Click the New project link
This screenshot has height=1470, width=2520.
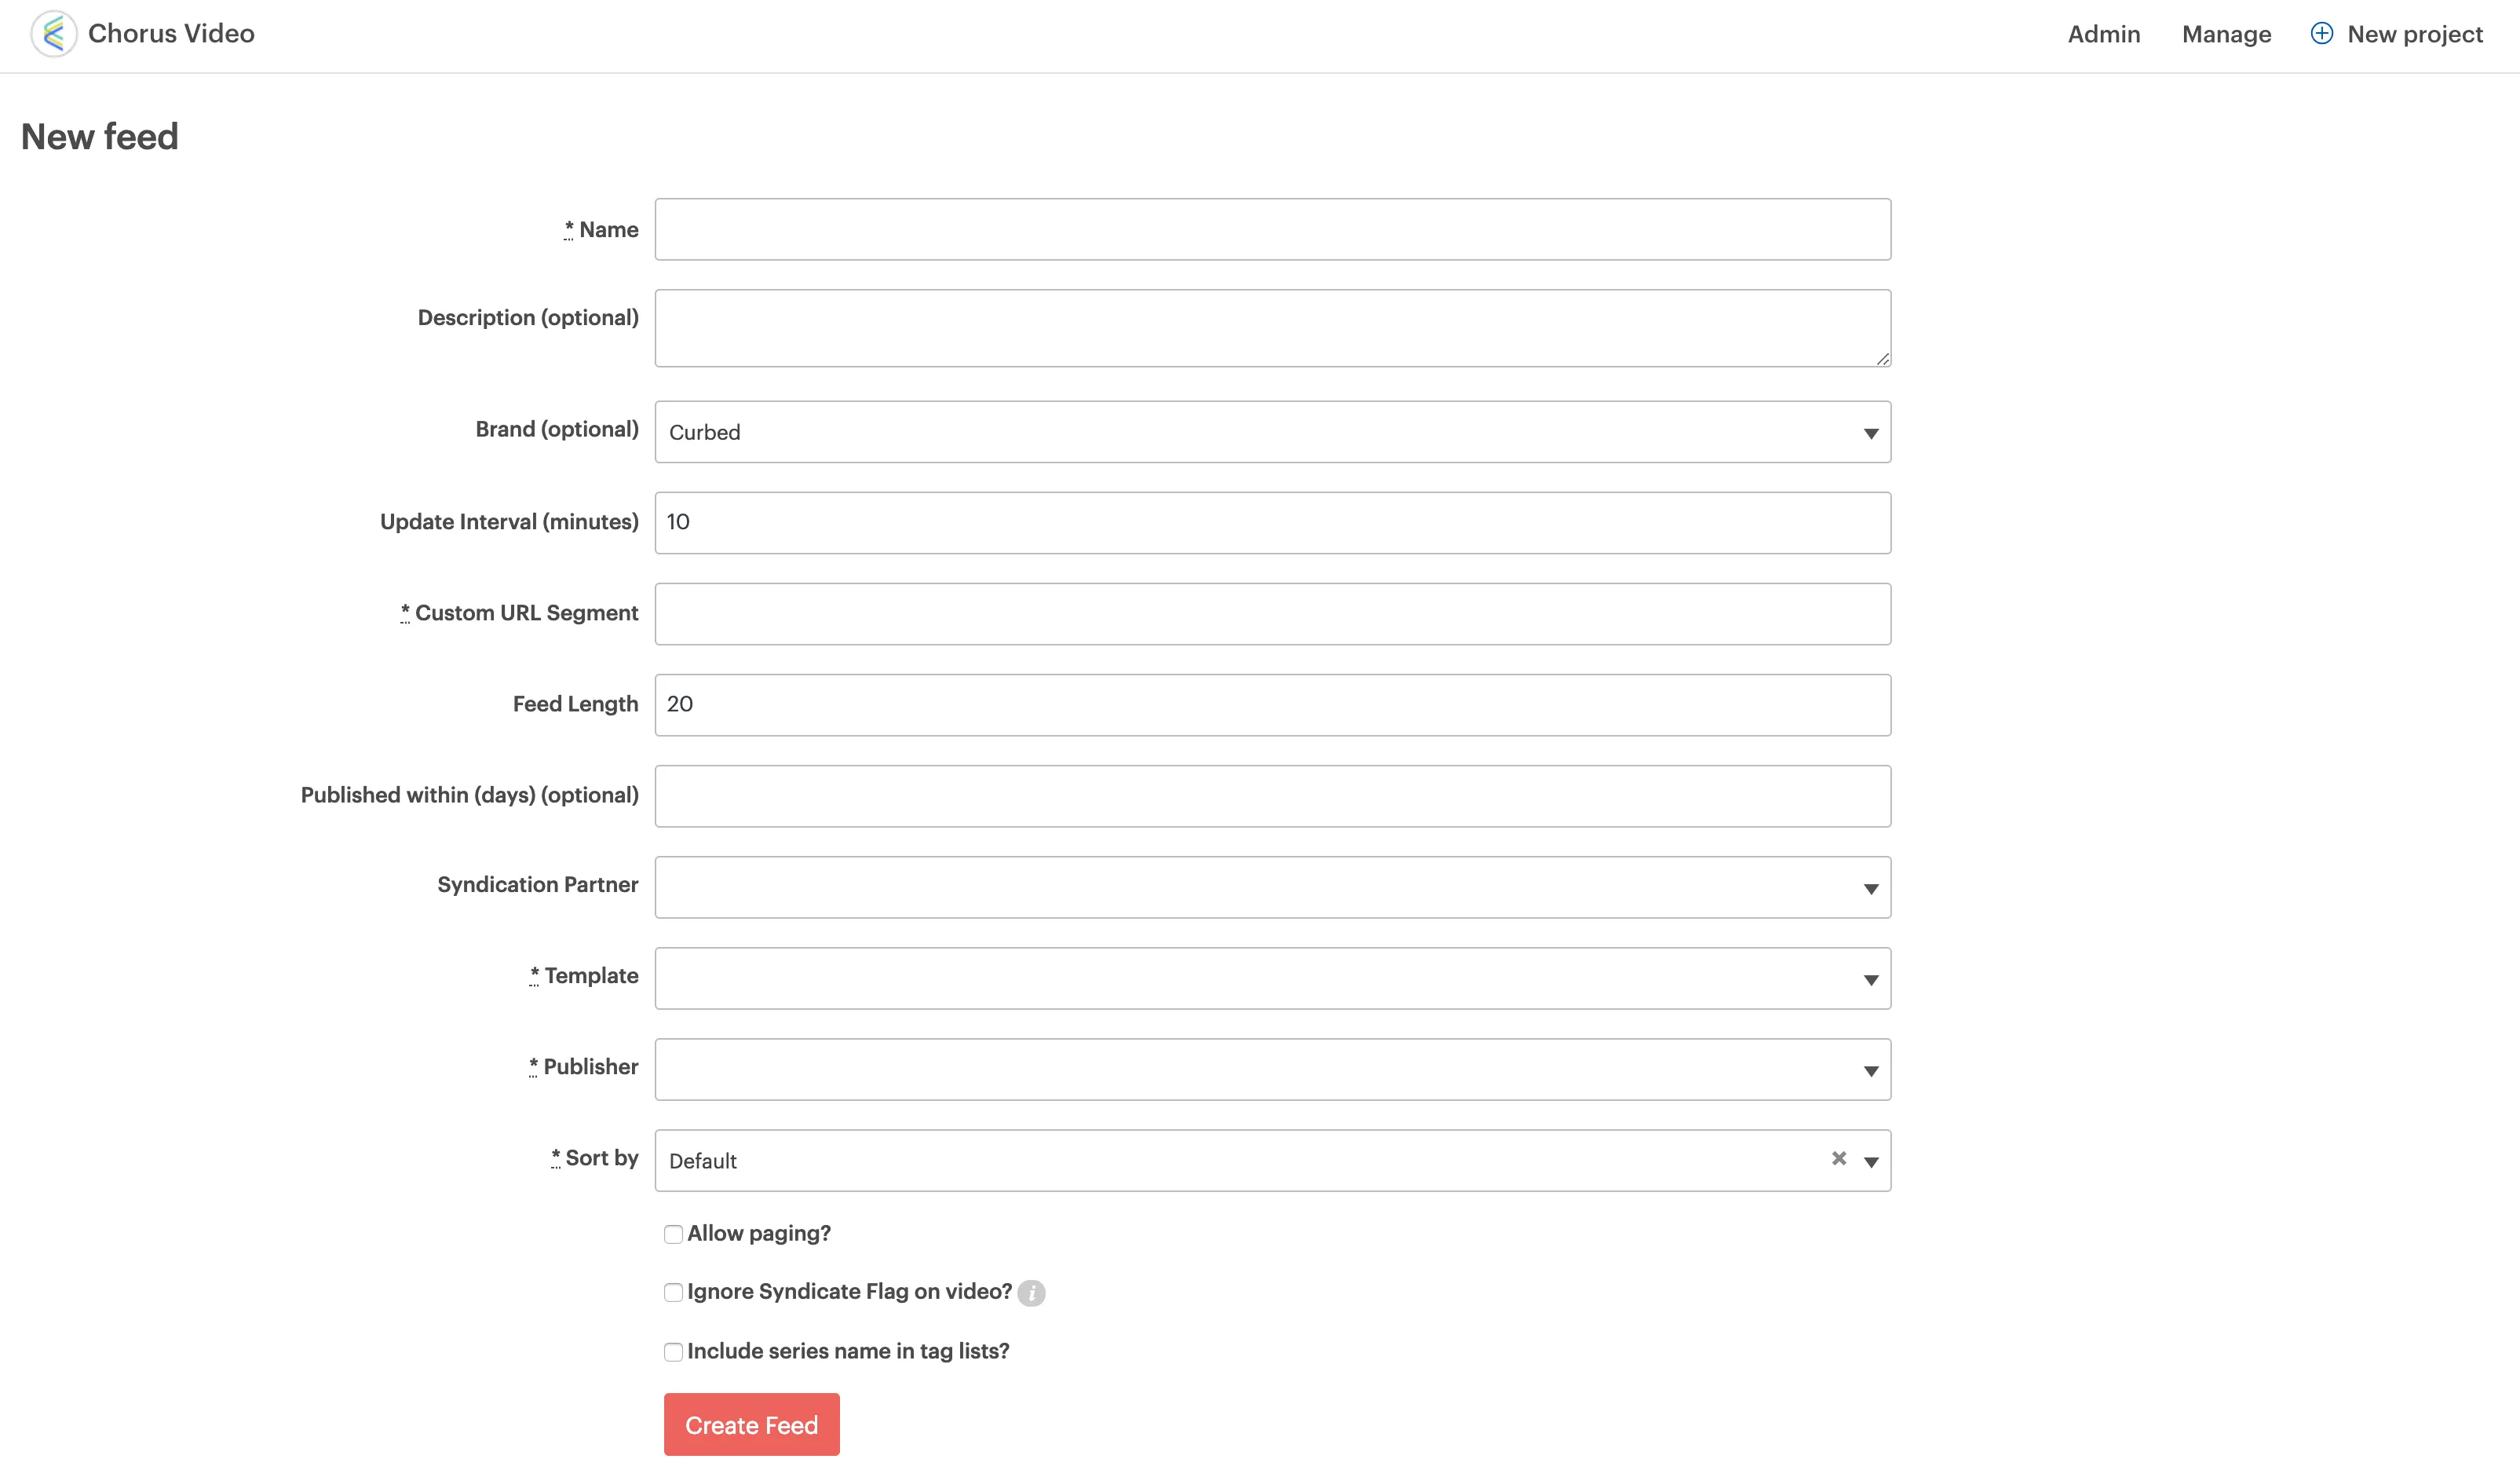(x=2414, y=34)
